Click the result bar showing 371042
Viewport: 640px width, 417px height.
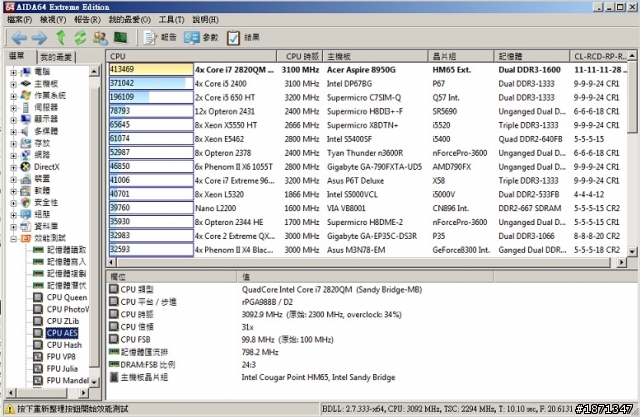(x=151, y=83)
